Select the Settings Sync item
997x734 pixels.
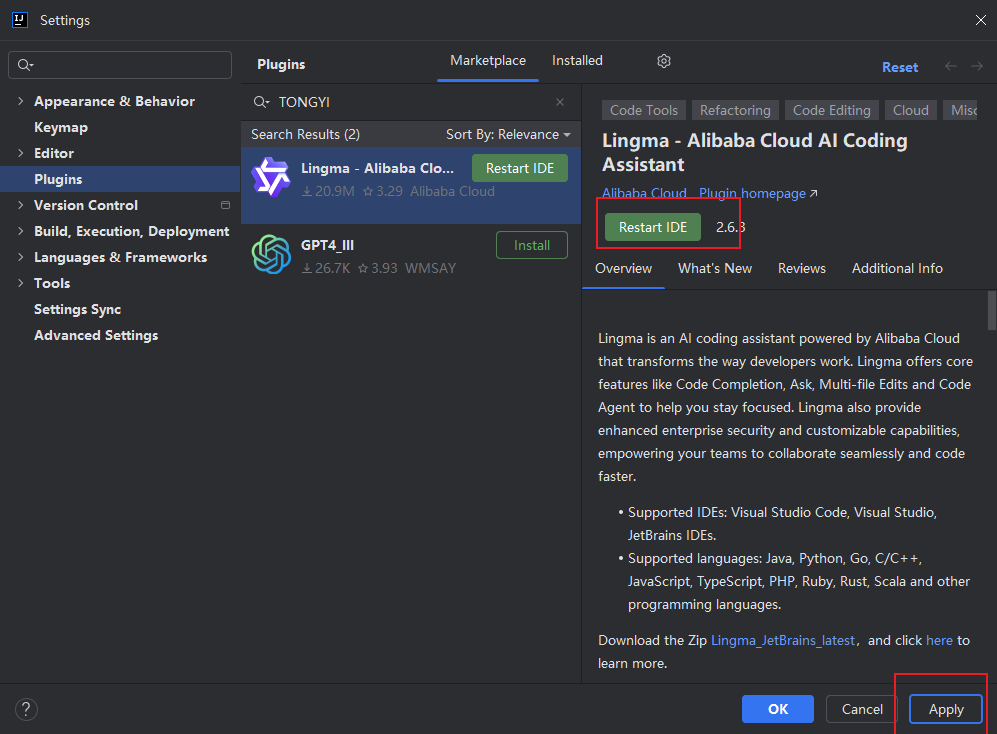[x=78, y=309]
